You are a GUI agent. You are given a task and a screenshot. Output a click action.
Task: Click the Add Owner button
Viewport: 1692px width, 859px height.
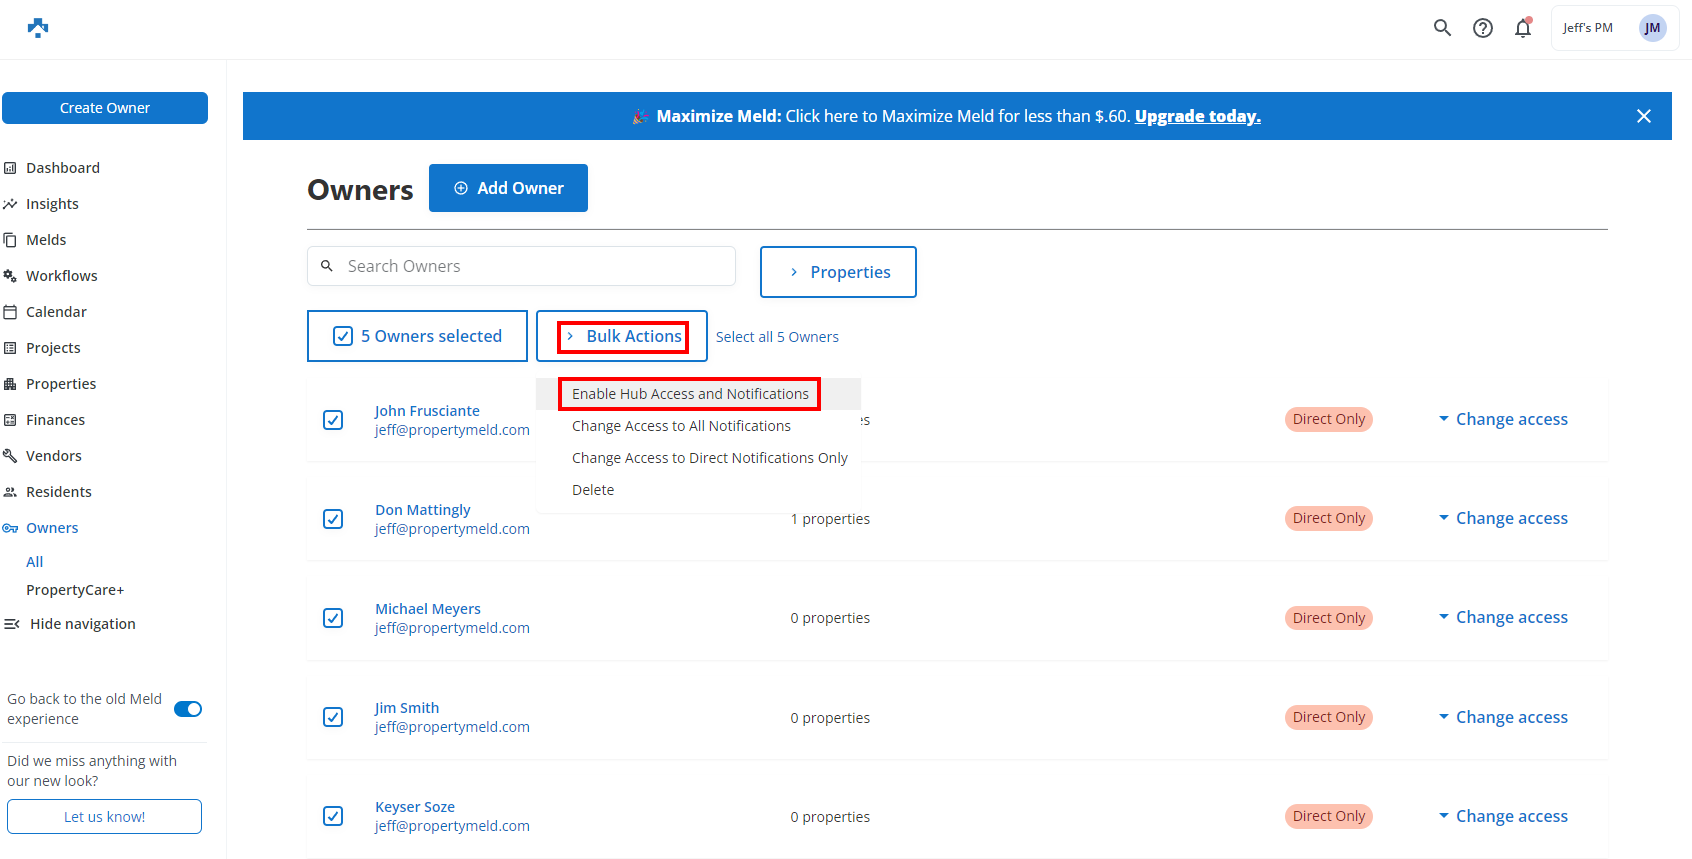[x=508, y=188]
